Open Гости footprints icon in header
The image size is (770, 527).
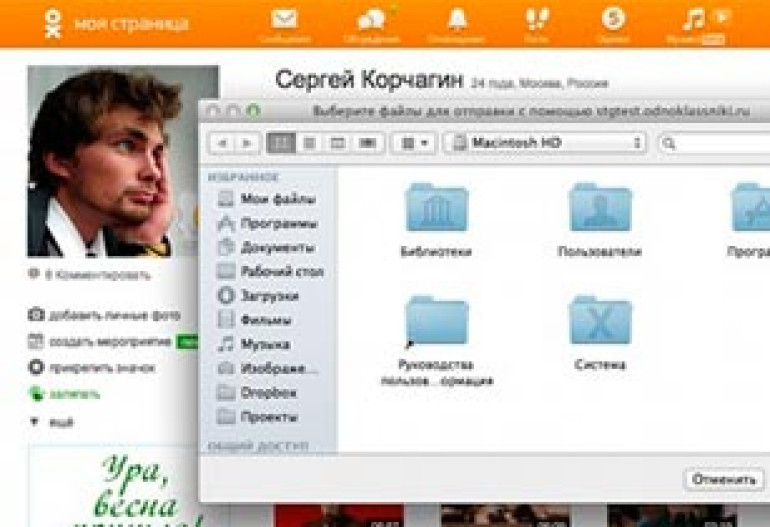click(536, 20)
